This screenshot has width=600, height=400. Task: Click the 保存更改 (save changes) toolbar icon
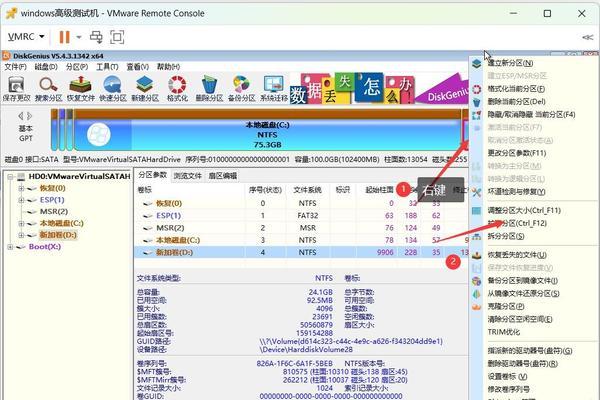click(x=16, y=89)
